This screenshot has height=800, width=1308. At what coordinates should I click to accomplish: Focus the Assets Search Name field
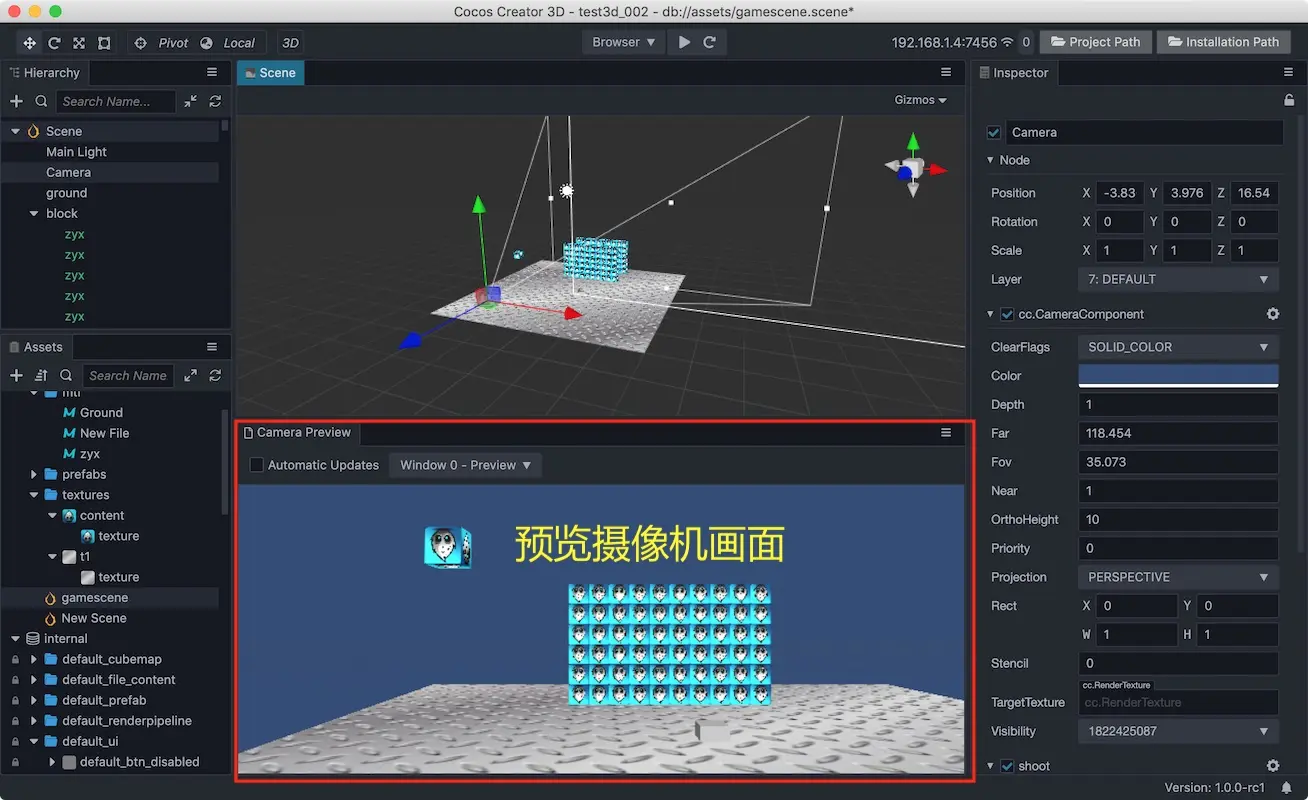tap(127, 375)
